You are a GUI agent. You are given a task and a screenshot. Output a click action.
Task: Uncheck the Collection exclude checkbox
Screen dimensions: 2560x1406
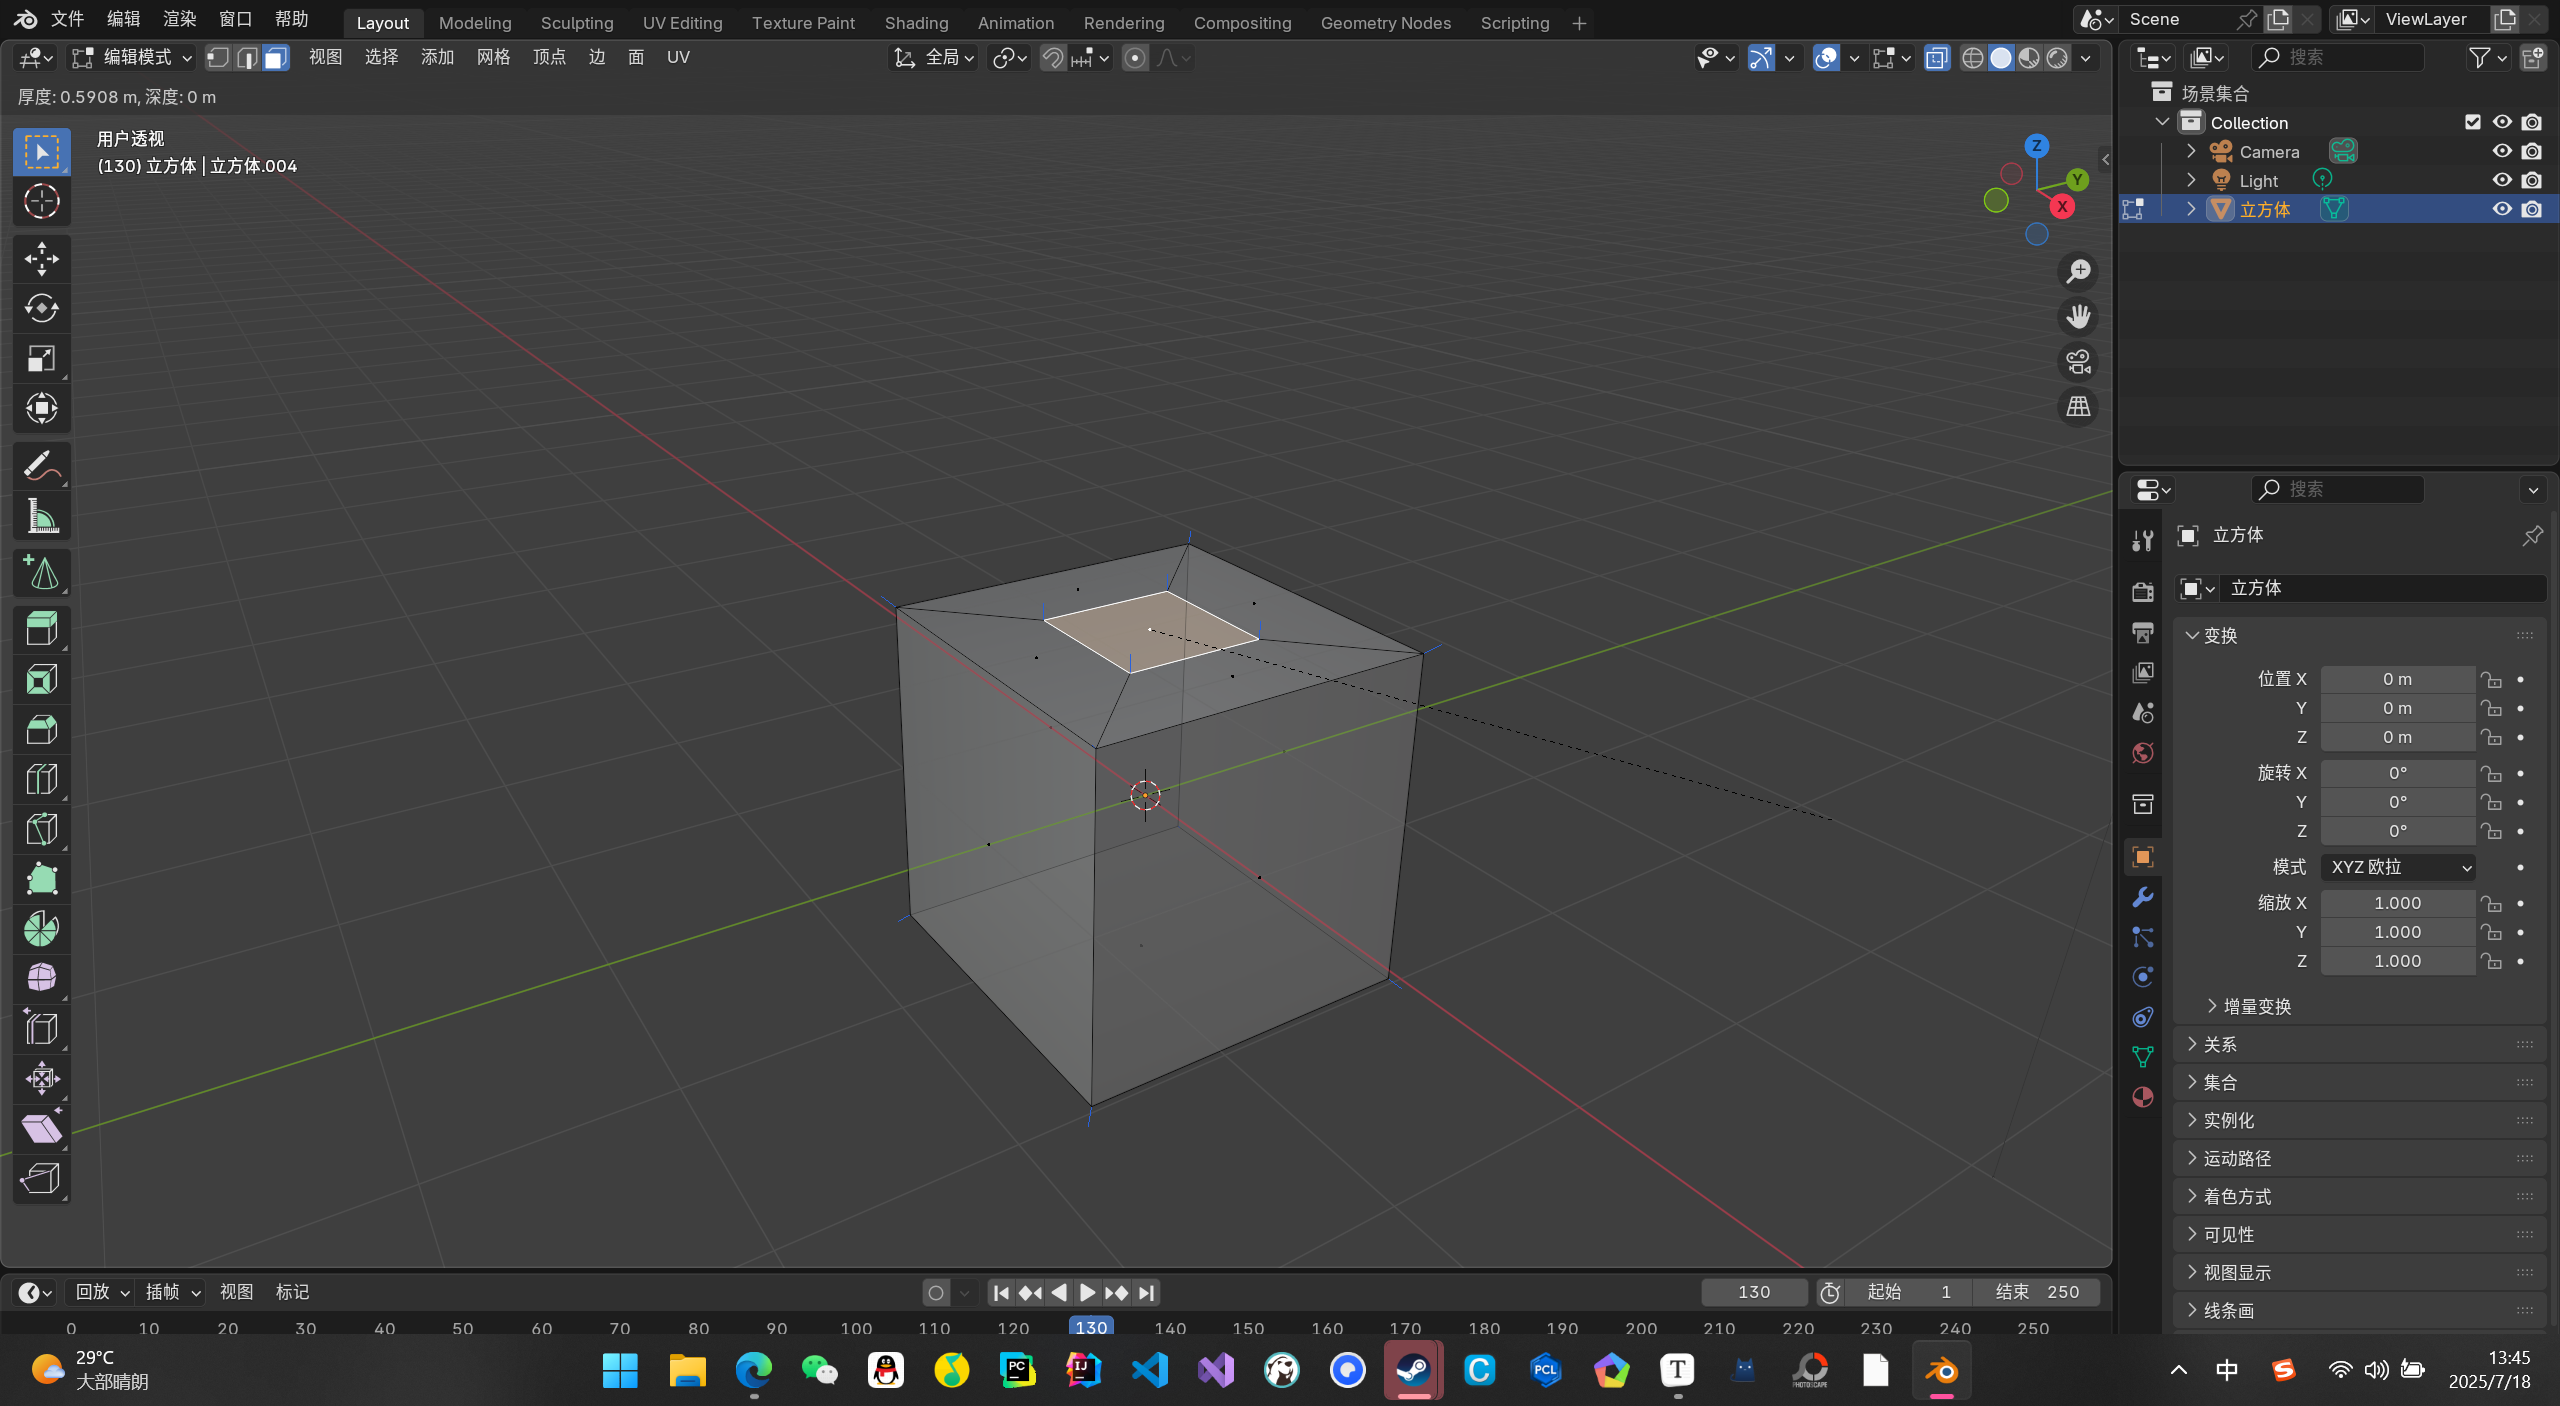click(2472, 122)
